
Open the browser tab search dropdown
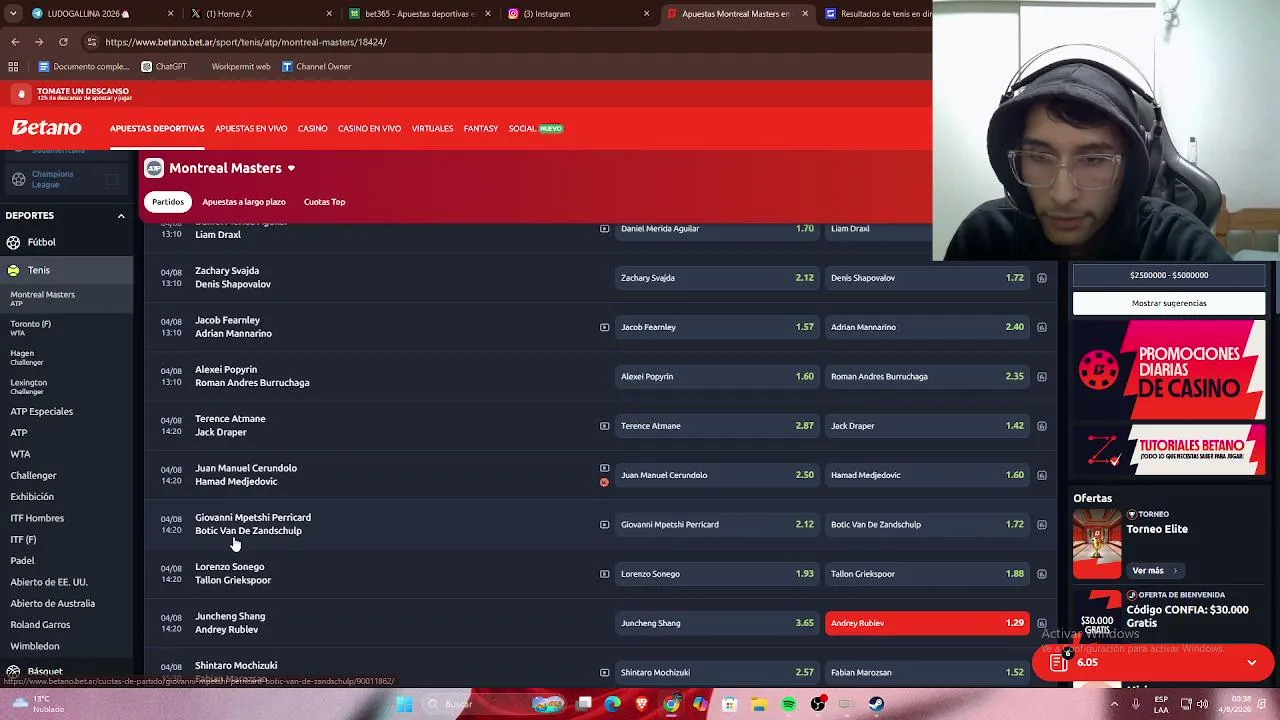13,14
